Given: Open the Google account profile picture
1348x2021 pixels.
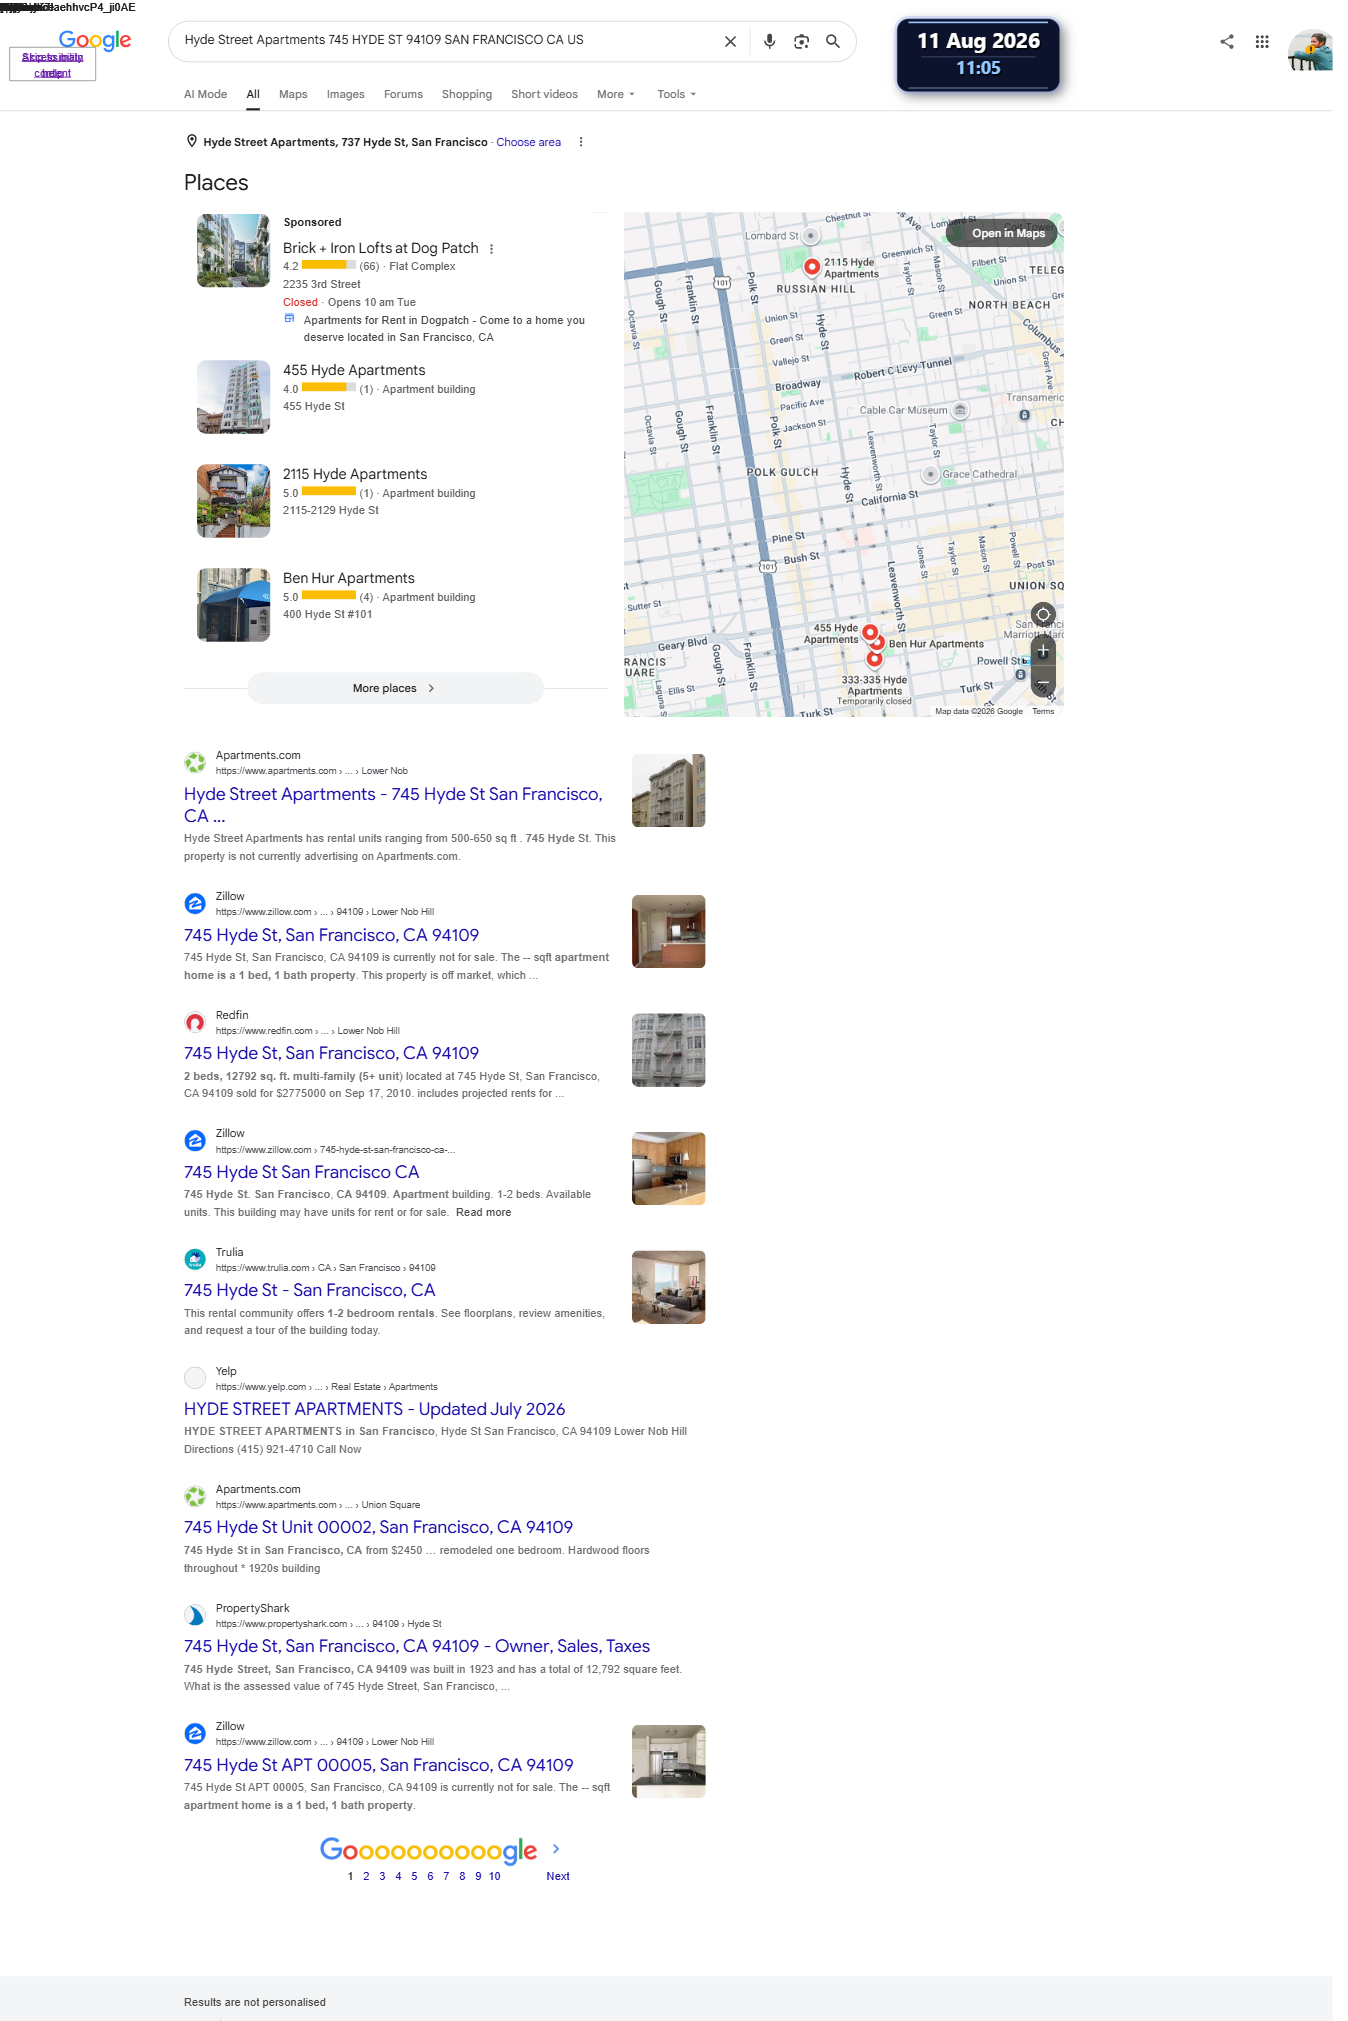Looking at the screenshot, I should (x=1310, y=50).
